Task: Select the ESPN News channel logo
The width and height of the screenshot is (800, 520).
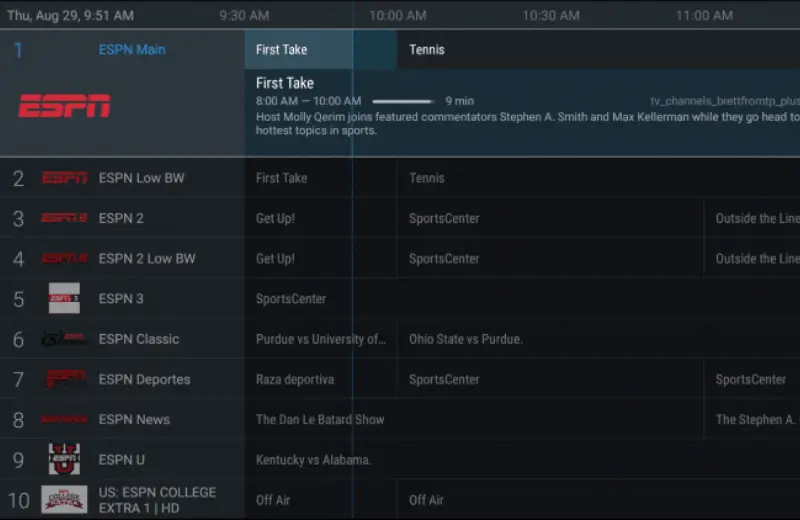Action: click(x=64, y=419)
